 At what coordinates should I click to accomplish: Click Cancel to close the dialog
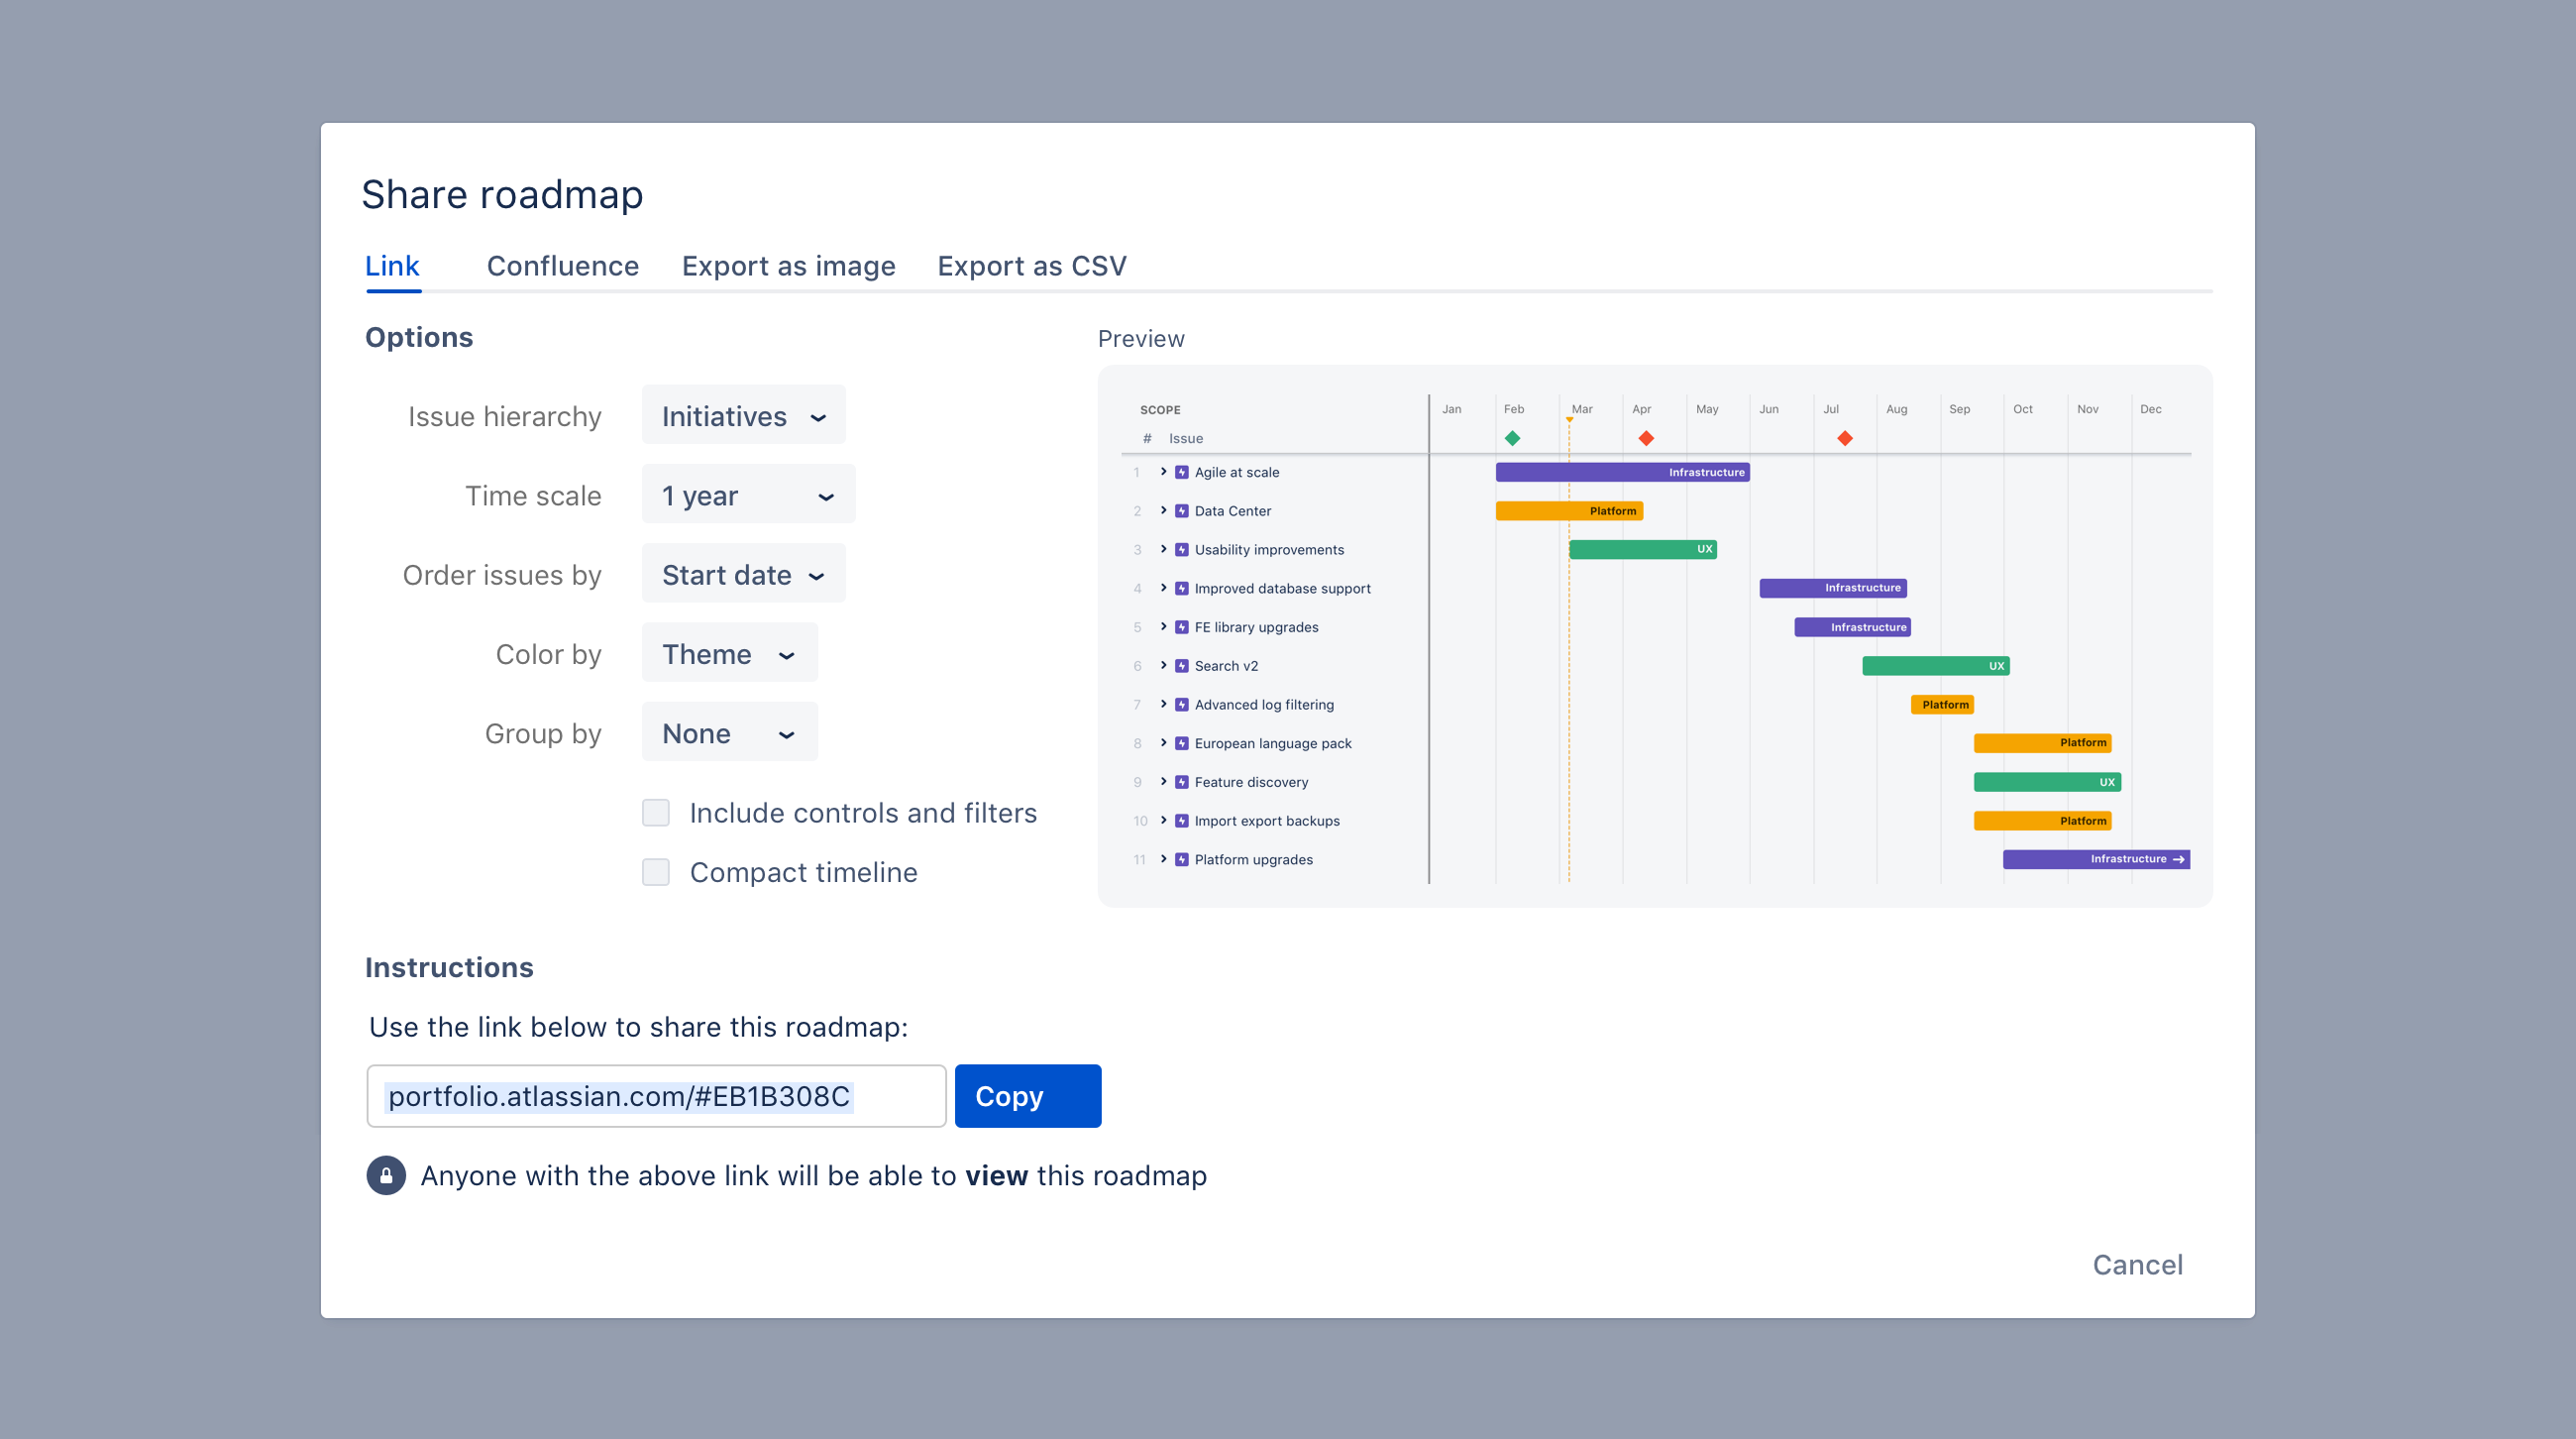pyautogui.click(x=2137, y=1264)
